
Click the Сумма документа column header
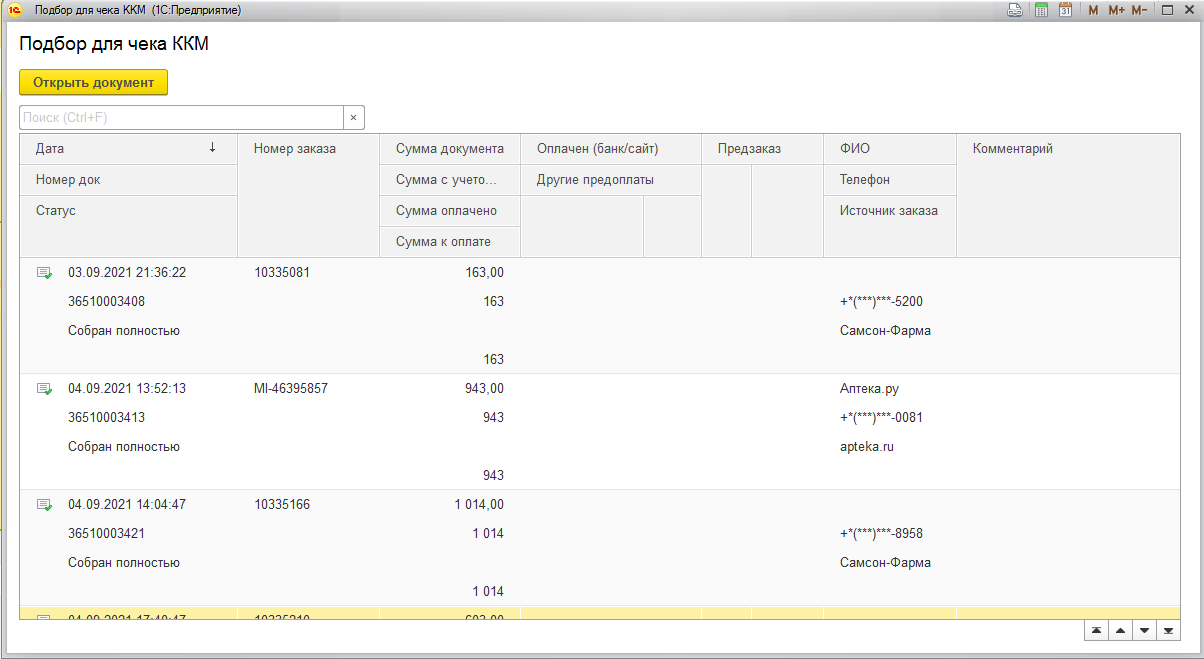tap(449, 149)
